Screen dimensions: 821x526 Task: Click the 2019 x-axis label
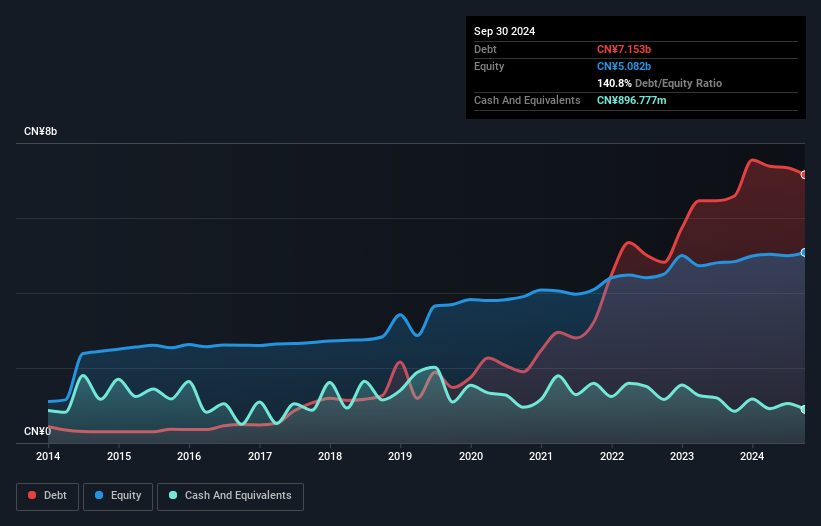[400, 456]
